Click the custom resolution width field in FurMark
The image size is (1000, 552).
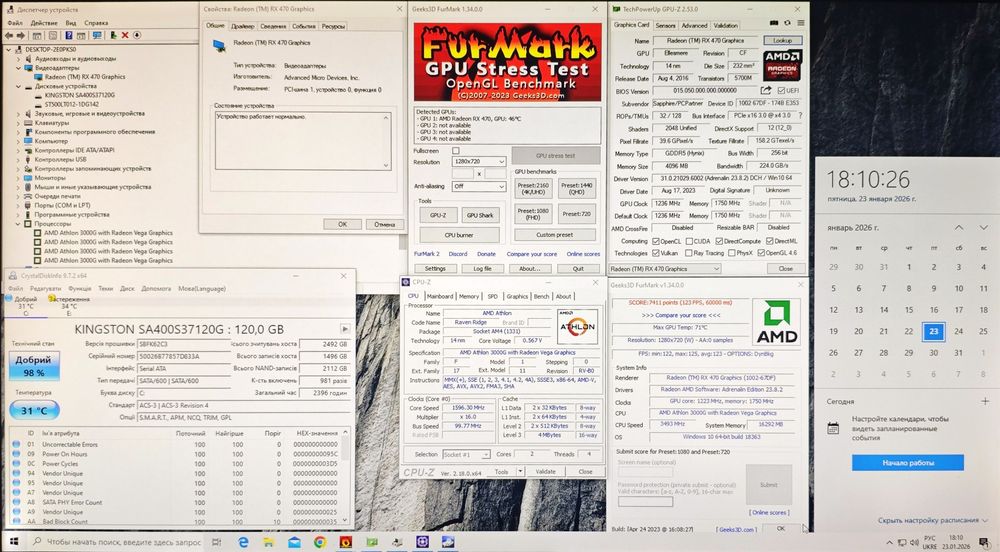click(x=463, y=173)
